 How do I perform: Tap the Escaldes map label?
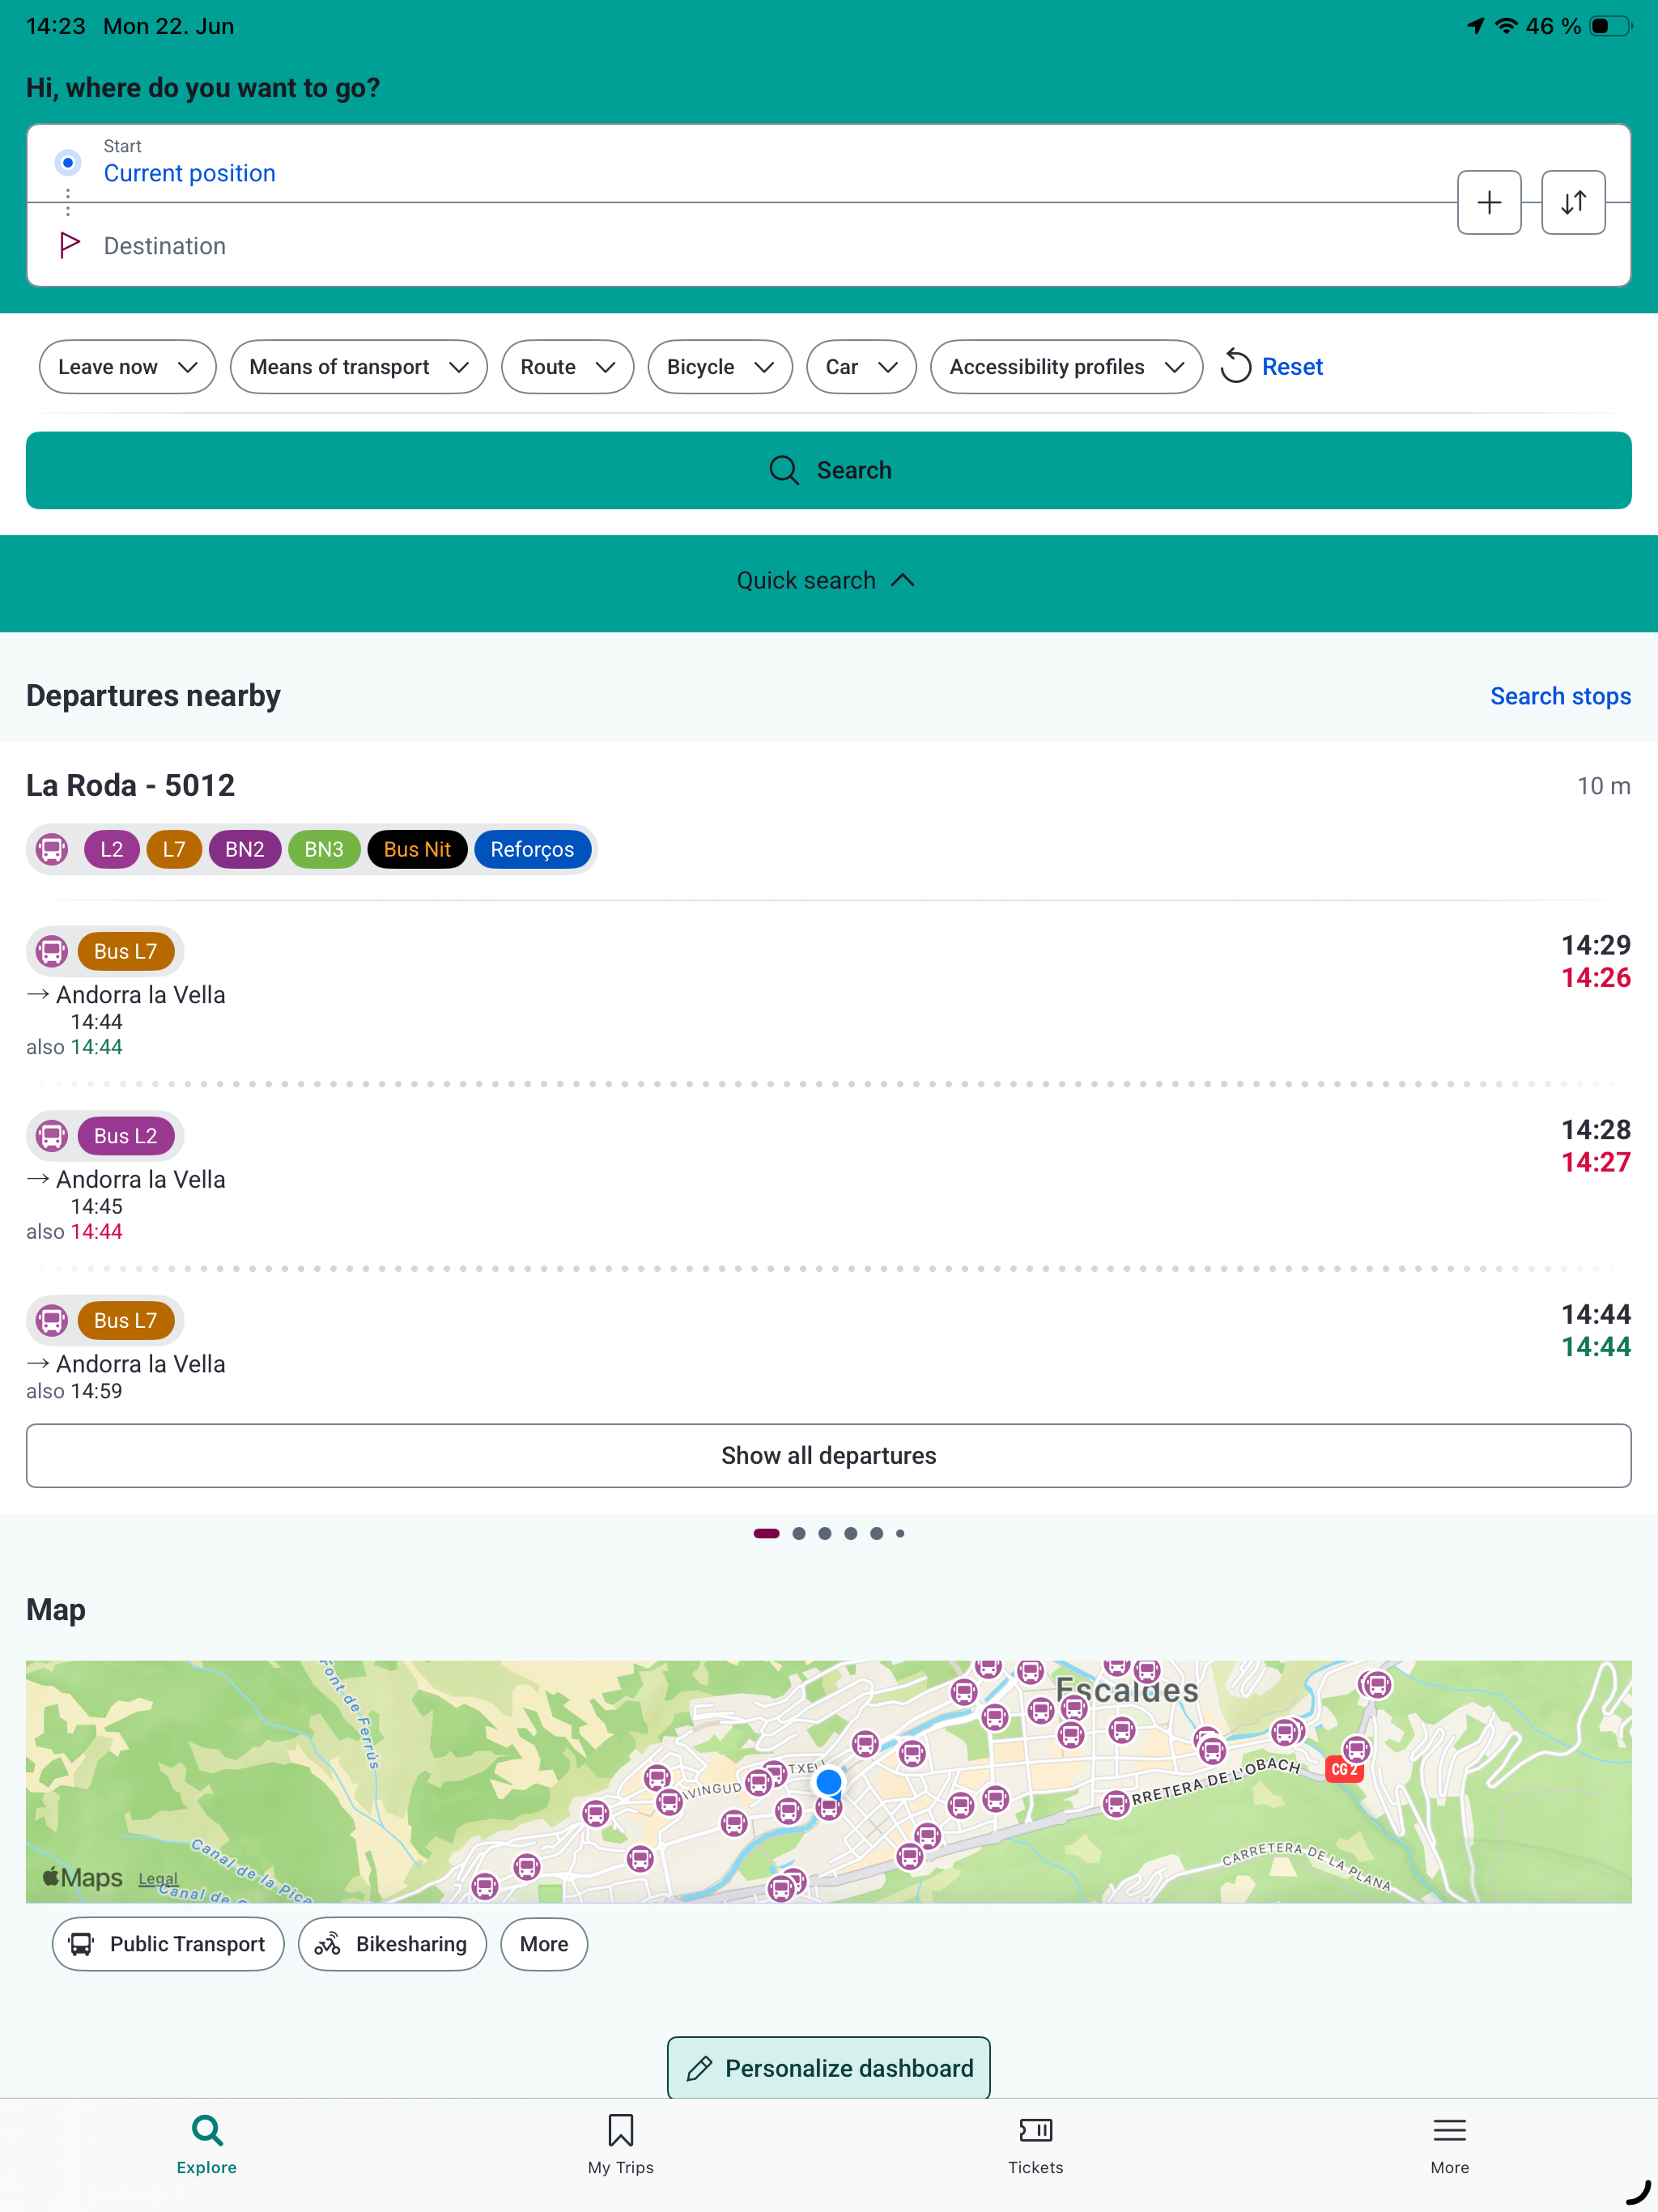click(1127, 1690)
